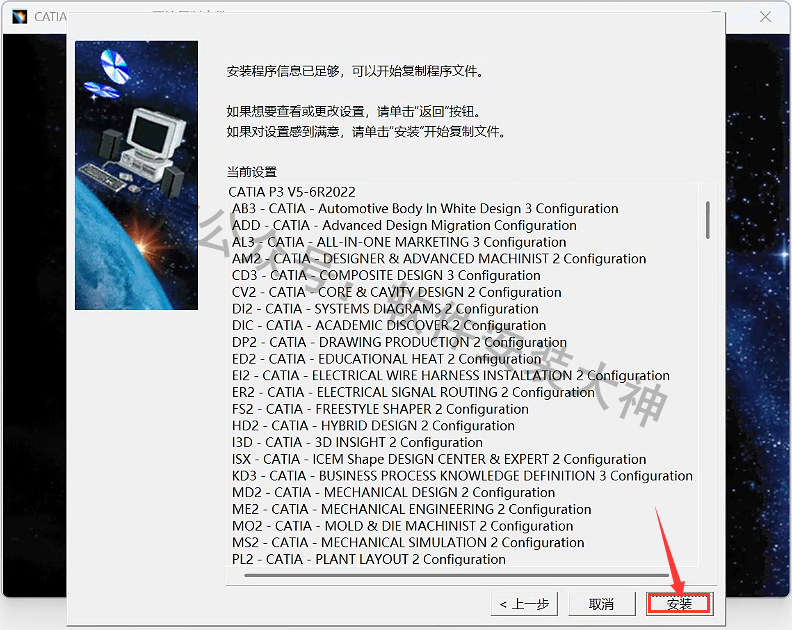Click the 安装程序信息已足够 message line
The image size is (792, 630).
point(355,71)
